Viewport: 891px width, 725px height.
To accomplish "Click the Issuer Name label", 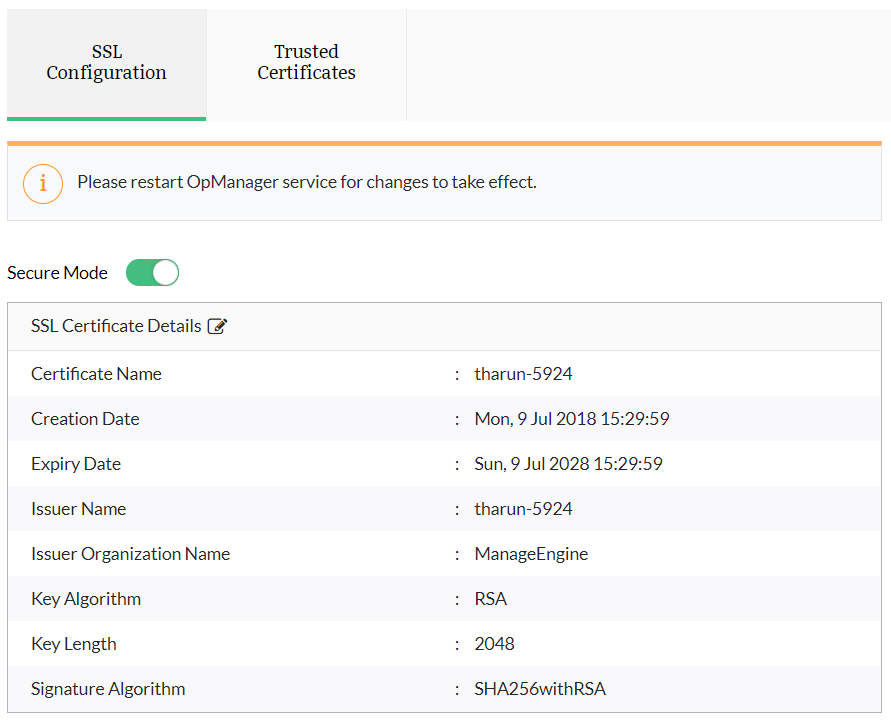I will 78,509.
